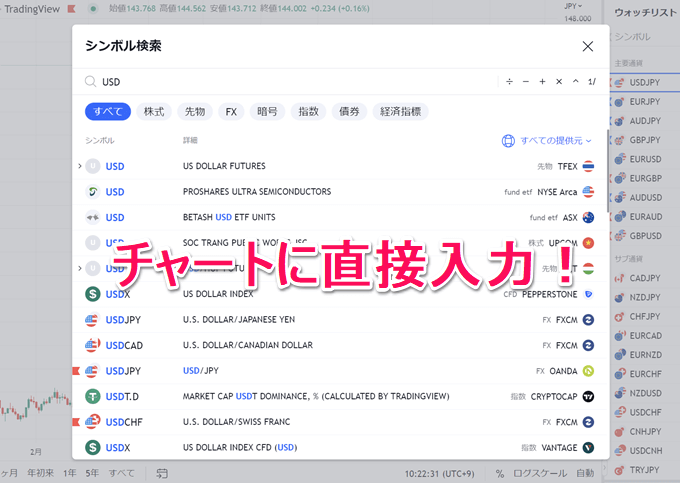Insert the multiplication operator in search
The image size is (680, 483).
point(559,82)
